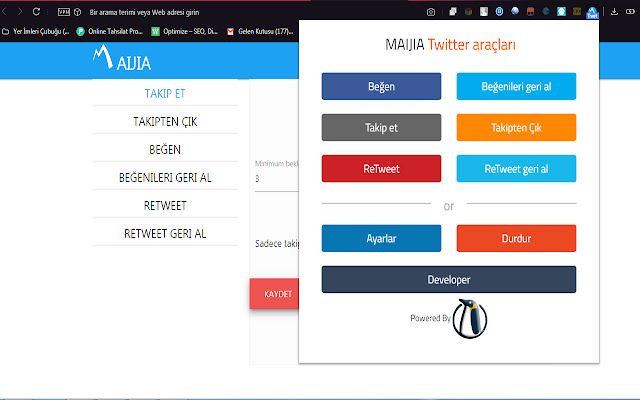640x400 pixels.
Task: Click the Durdur stop button
Action: pos(516,238)
